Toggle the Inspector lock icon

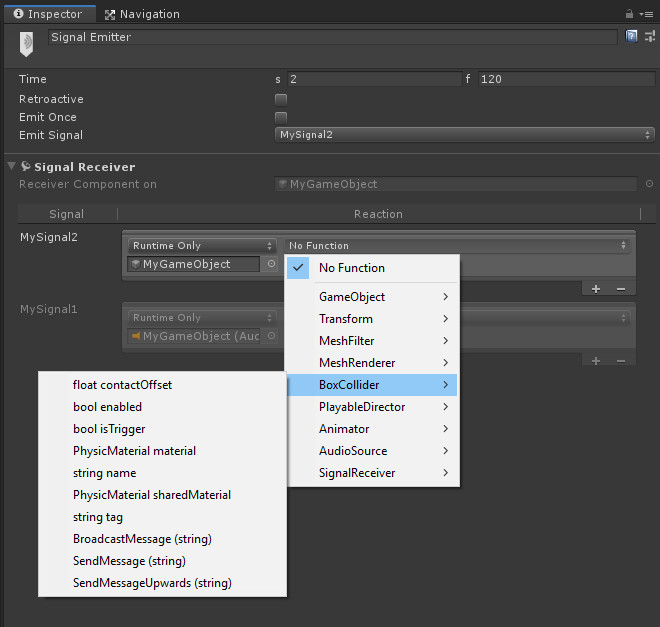(x=629, y=14)
